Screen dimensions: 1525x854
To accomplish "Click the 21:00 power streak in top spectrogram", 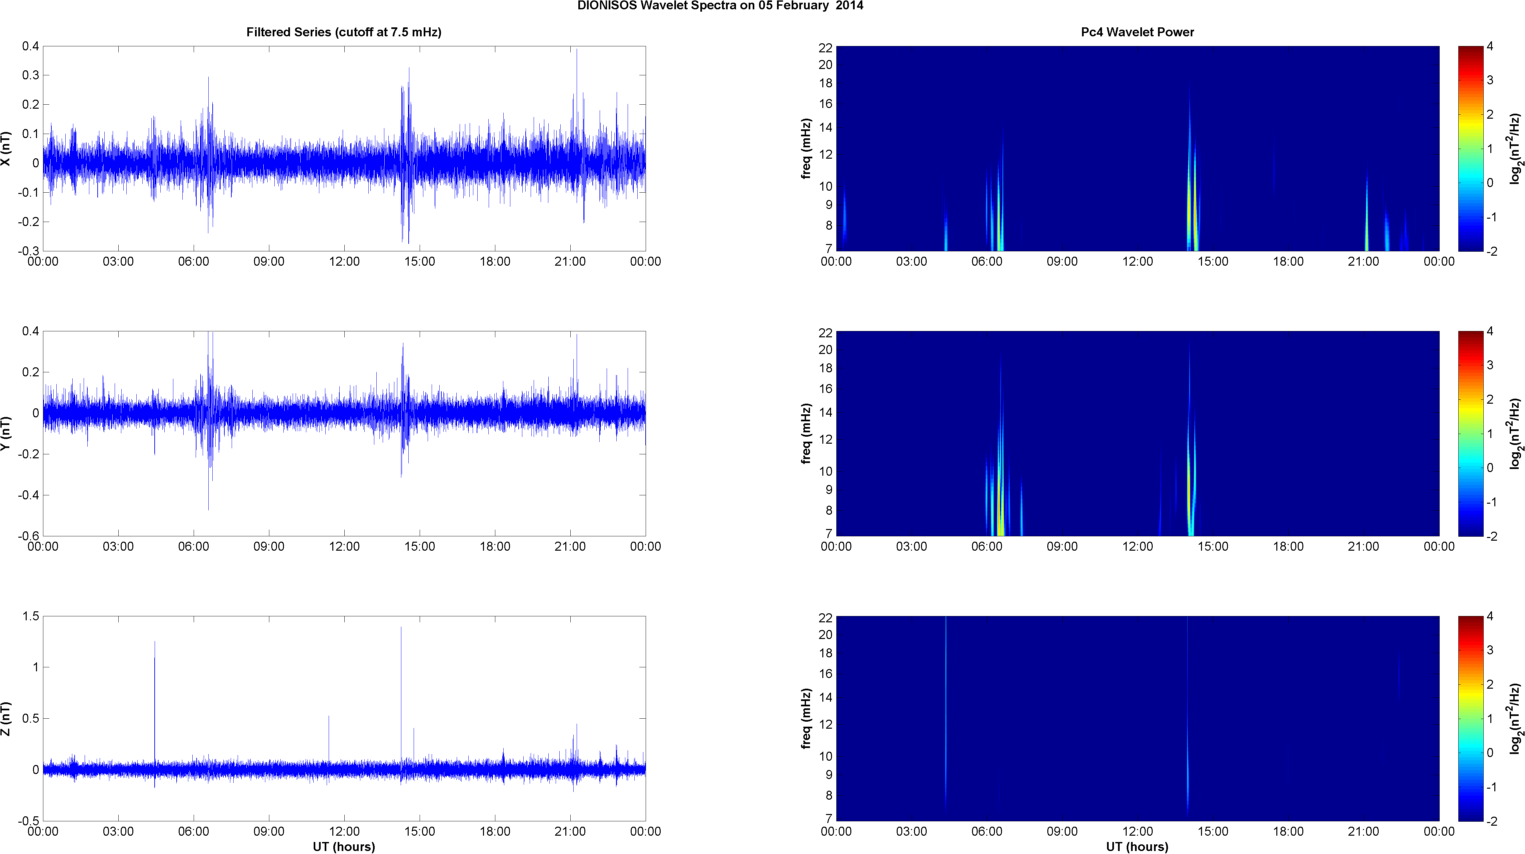I will click(1367, 215).
